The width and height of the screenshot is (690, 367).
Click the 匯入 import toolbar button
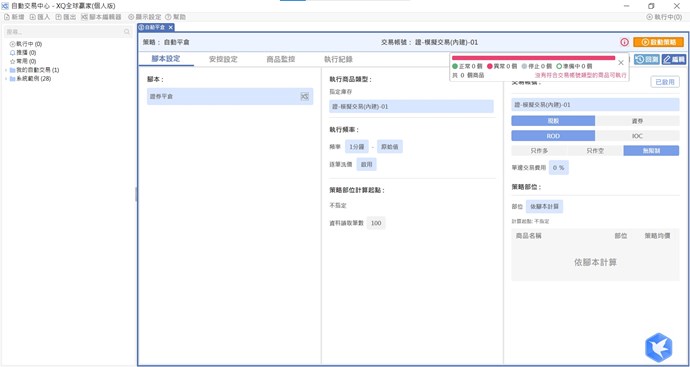pos(40,17)
